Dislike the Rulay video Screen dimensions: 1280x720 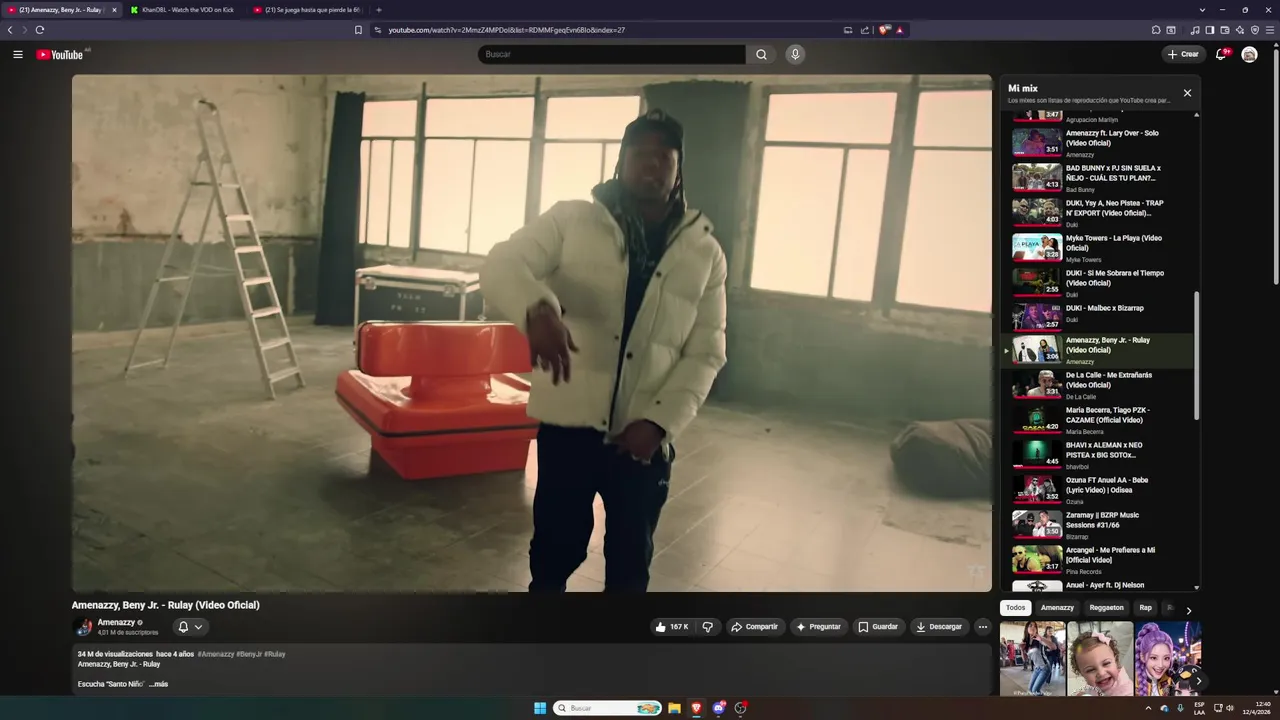[x=708, y=627]
